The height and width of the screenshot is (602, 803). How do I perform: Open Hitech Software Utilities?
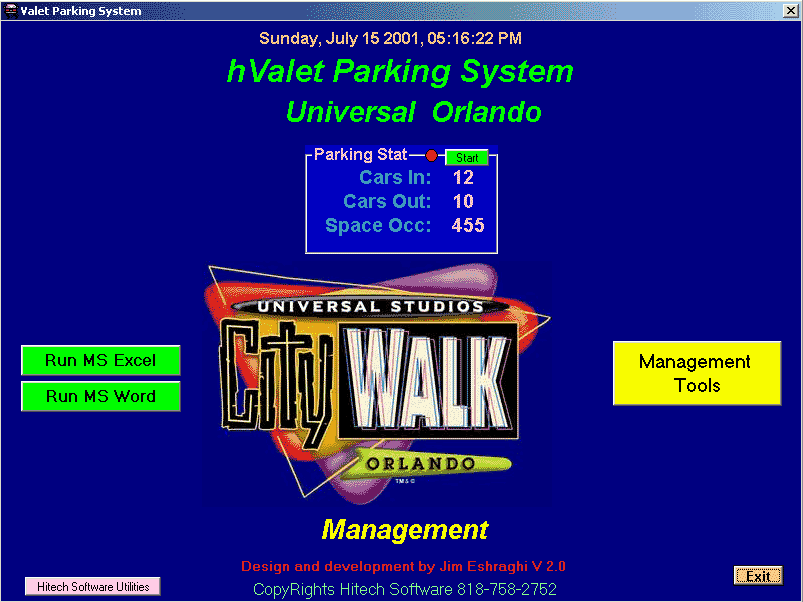[x=93, y=587]
